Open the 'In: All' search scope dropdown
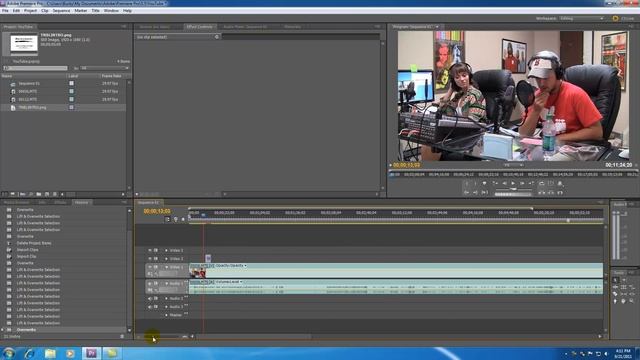The width and height of the screenshot is (640, 360). tap(104, 68)
